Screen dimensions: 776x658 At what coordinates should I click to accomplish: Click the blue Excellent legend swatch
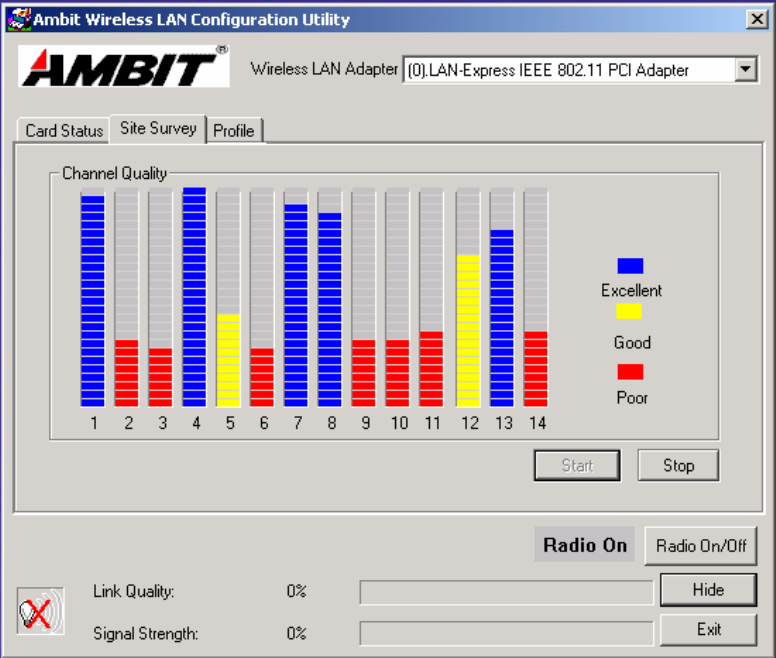[x=630, y=266]
